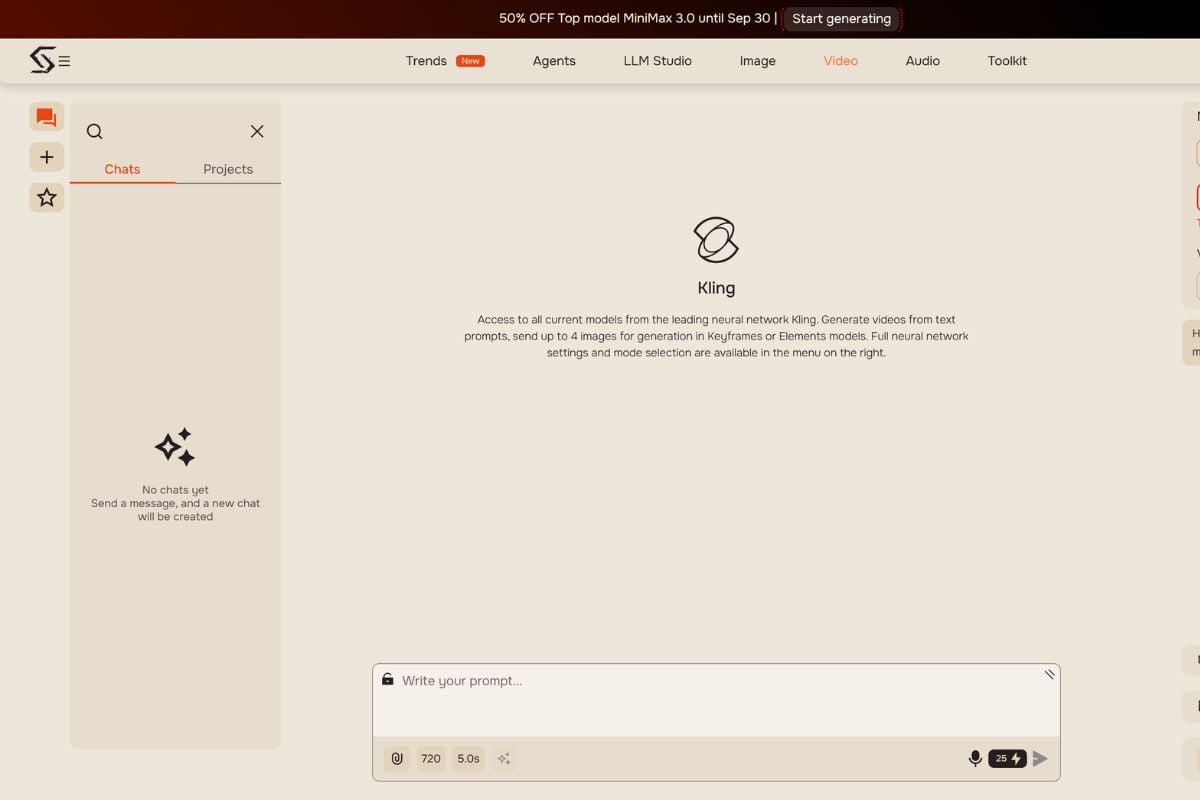Screen dimensions: 1200x800
Task: Send the prompt with arrow icon
Action: pos(1040,758)
